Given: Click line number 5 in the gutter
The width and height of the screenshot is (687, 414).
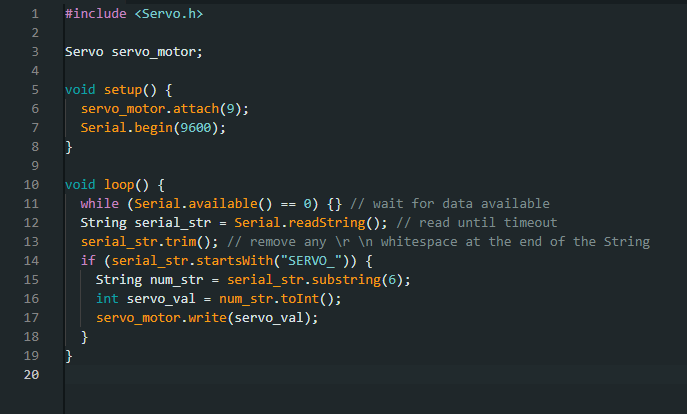Looking at the screenshot, I should (x=35, y=90).
